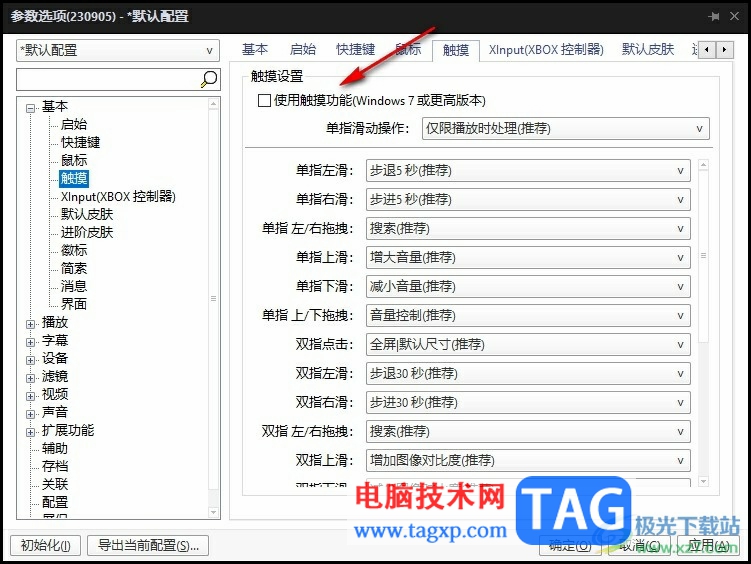
Task: Click the settings search input field
Action: click(108, 79)
